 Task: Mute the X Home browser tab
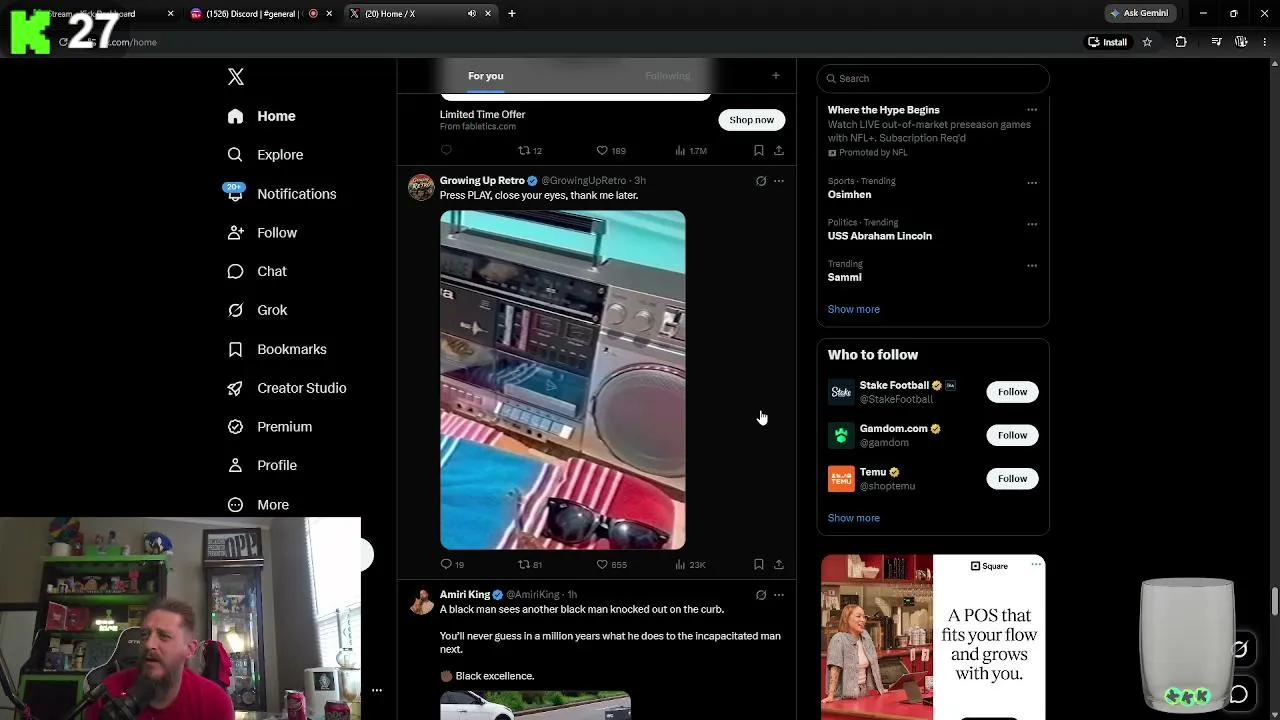point(471,14)
